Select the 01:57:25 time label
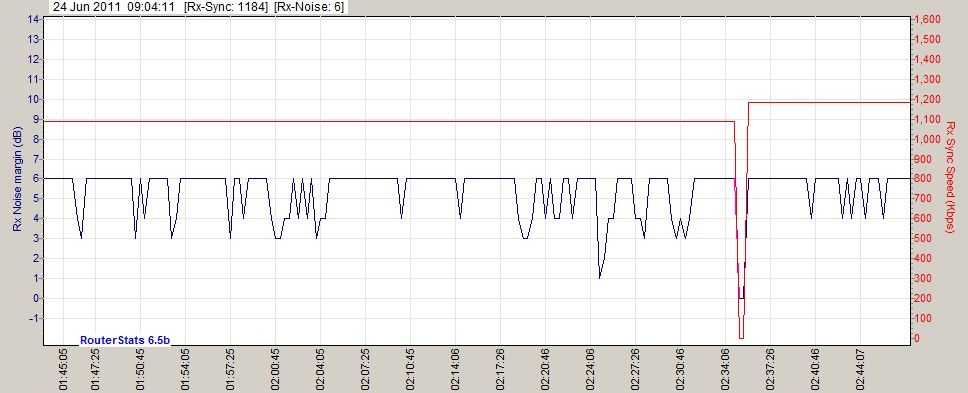968x393 pixels. (x=230, y=370)
